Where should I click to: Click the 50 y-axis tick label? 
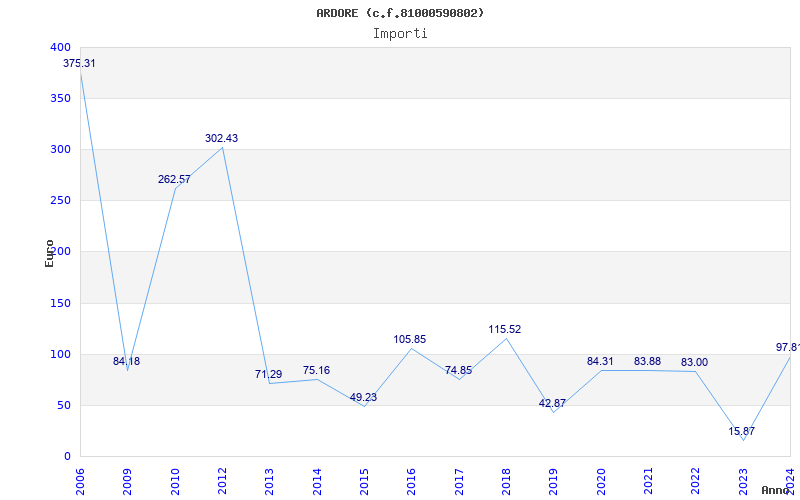[64, 406]
